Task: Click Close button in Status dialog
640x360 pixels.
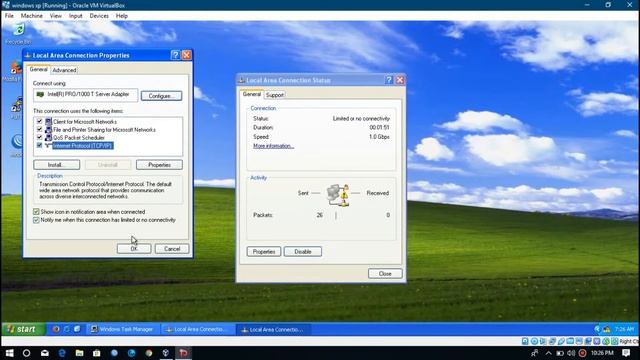Action: (385, 273)
